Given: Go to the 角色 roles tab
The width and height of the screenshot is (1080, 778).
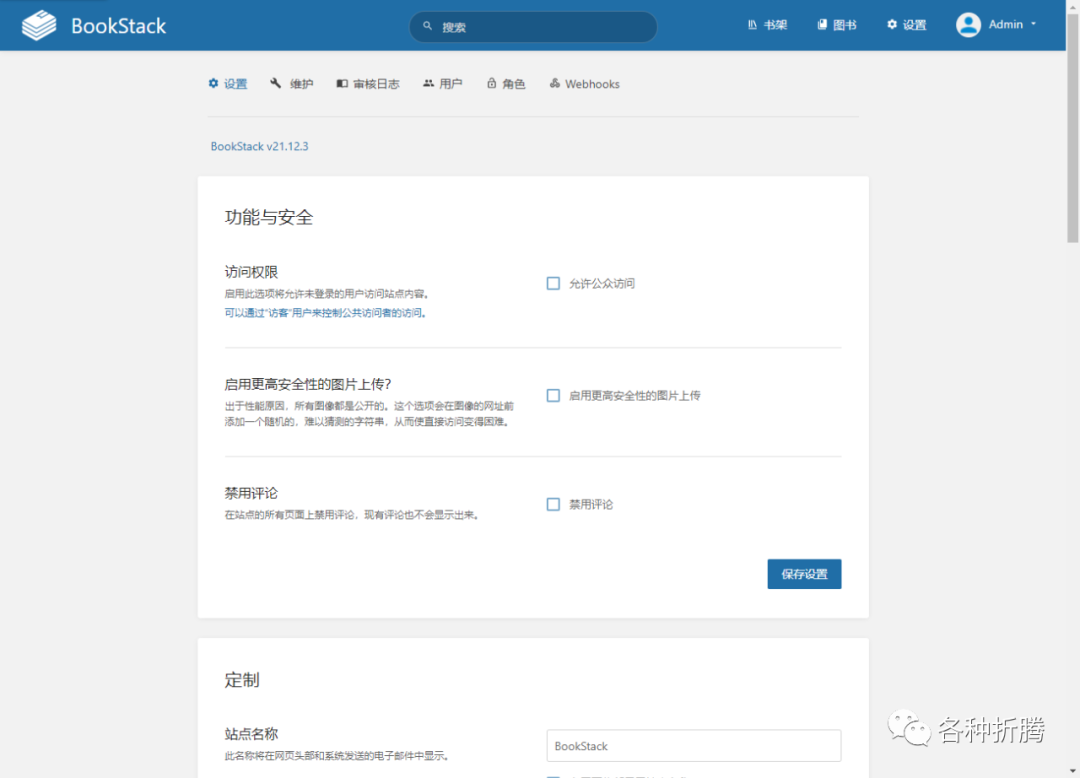Looking at the screenshot, I should coord(506,83).
